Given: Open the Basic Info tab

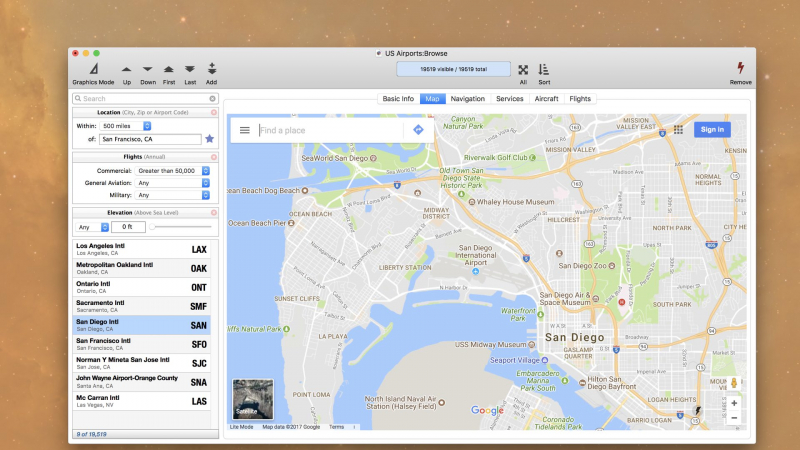Looking at the screenshot, I should (398, 98).
